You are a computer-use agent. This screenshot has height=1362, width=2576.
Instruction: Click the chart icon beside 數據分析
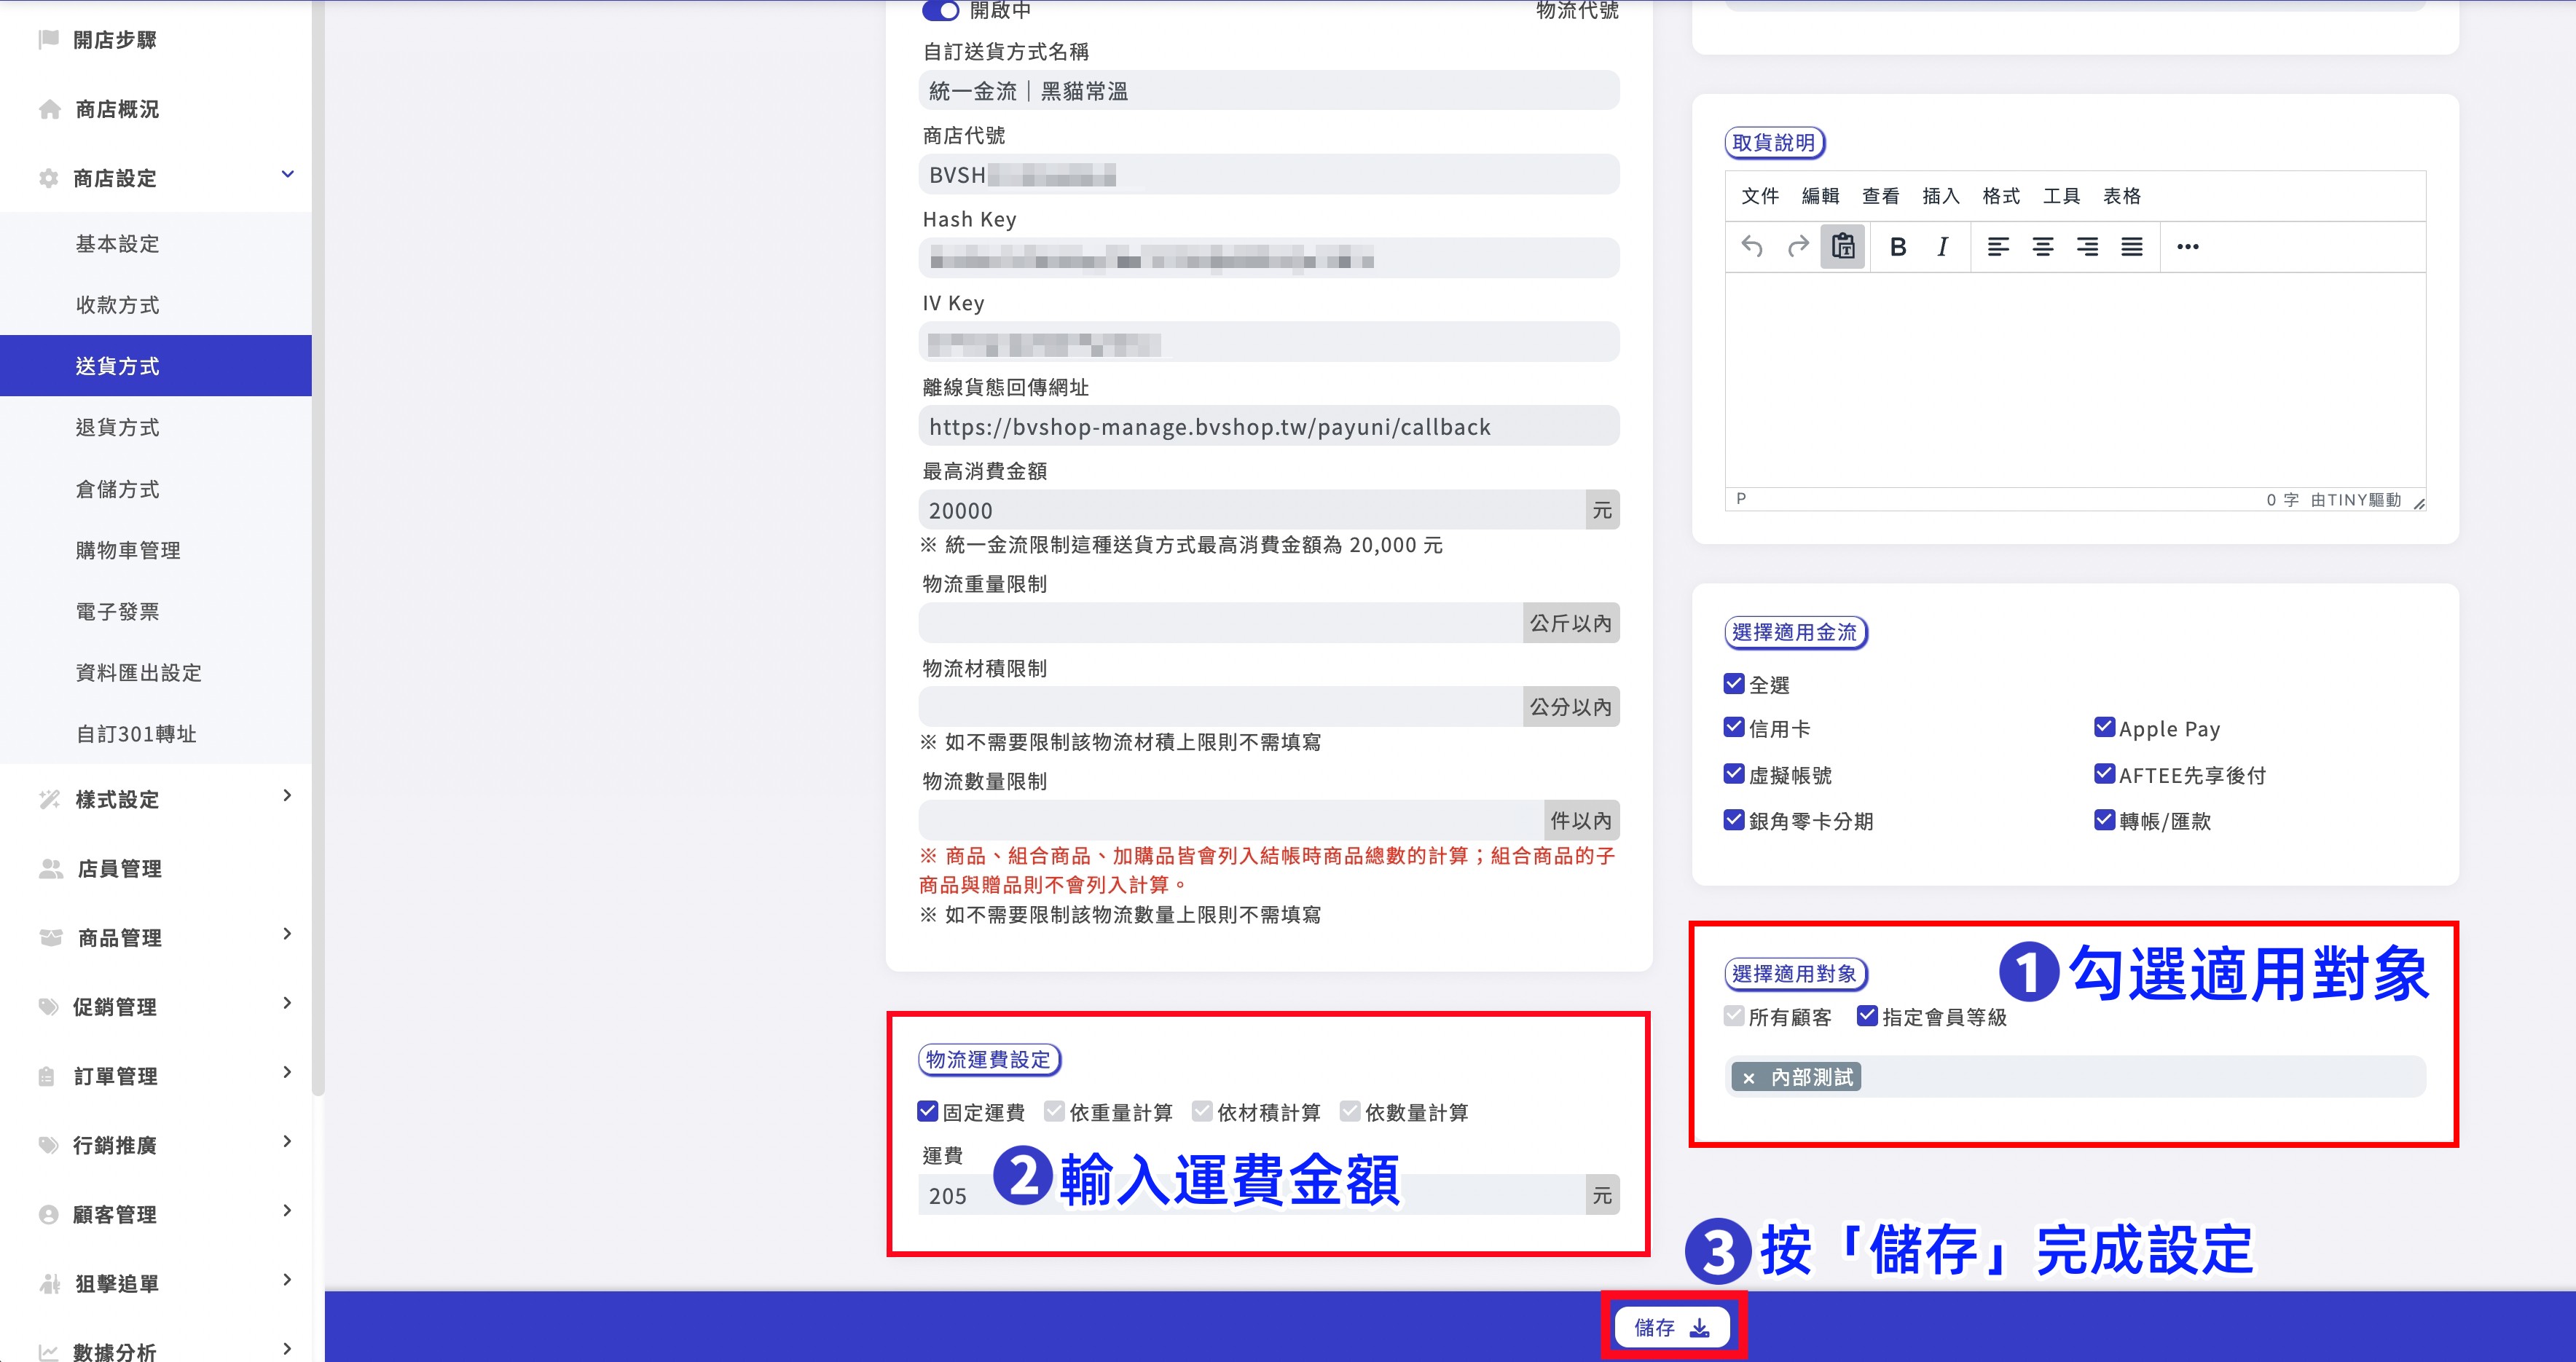[48, 1352]
